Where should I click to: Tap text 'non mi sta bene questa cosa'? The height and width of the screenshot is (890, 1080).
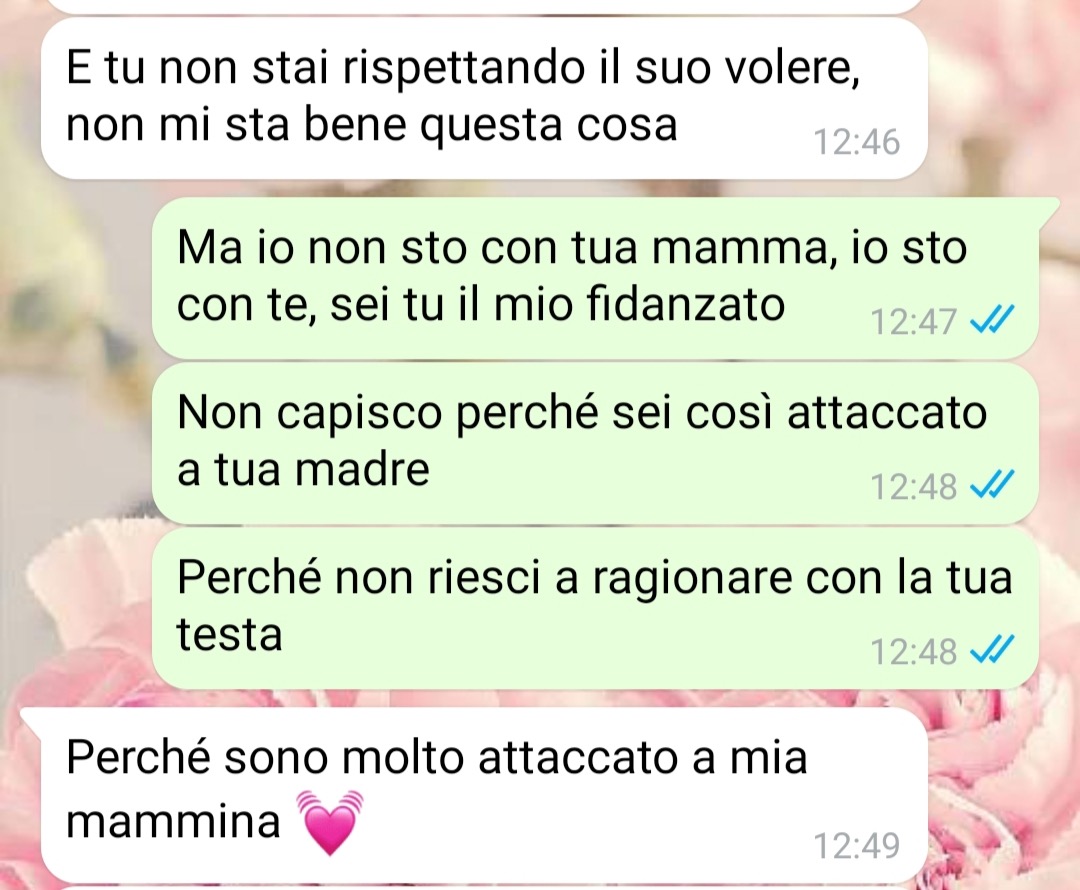coord(372,127)
